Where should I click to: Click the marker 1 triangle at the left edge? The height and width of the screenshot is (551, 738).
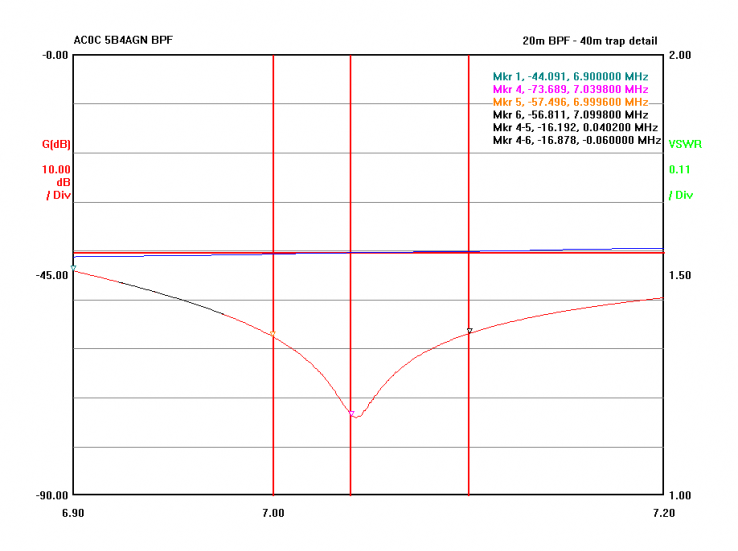pos(74,267)
